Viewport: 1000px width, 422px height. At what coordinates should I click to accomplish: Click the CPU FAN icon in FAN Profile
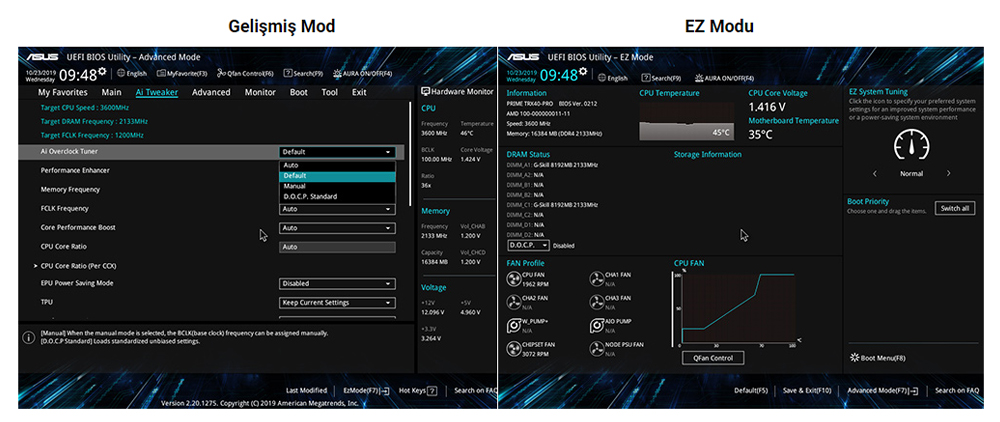[x=513, y=279]
